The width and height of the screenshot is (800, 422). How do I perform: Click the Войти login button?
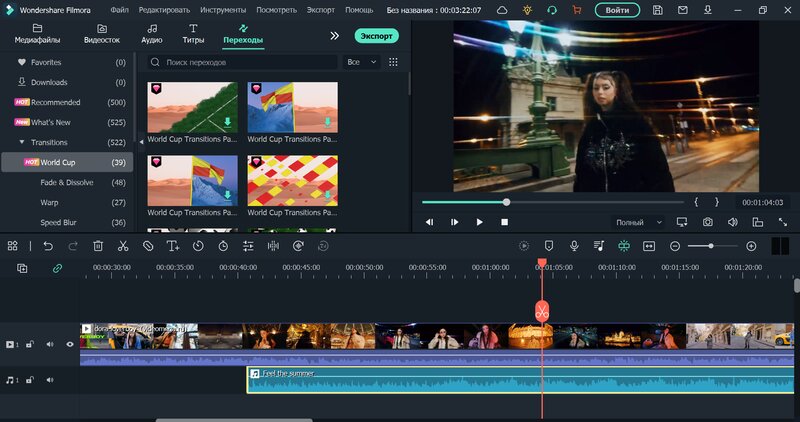coord(617,10)
